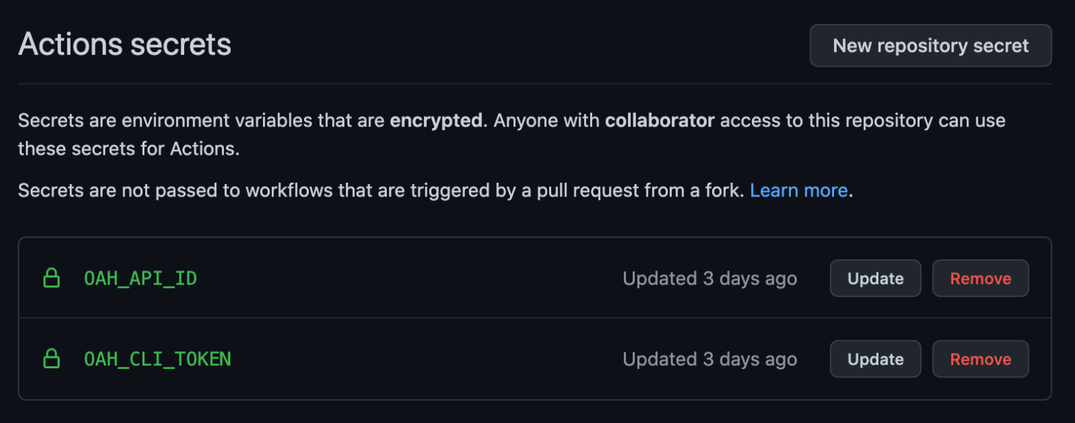Click the OAH_API_ID 'Updated 3 days ago' timestamp

point(709,279)
